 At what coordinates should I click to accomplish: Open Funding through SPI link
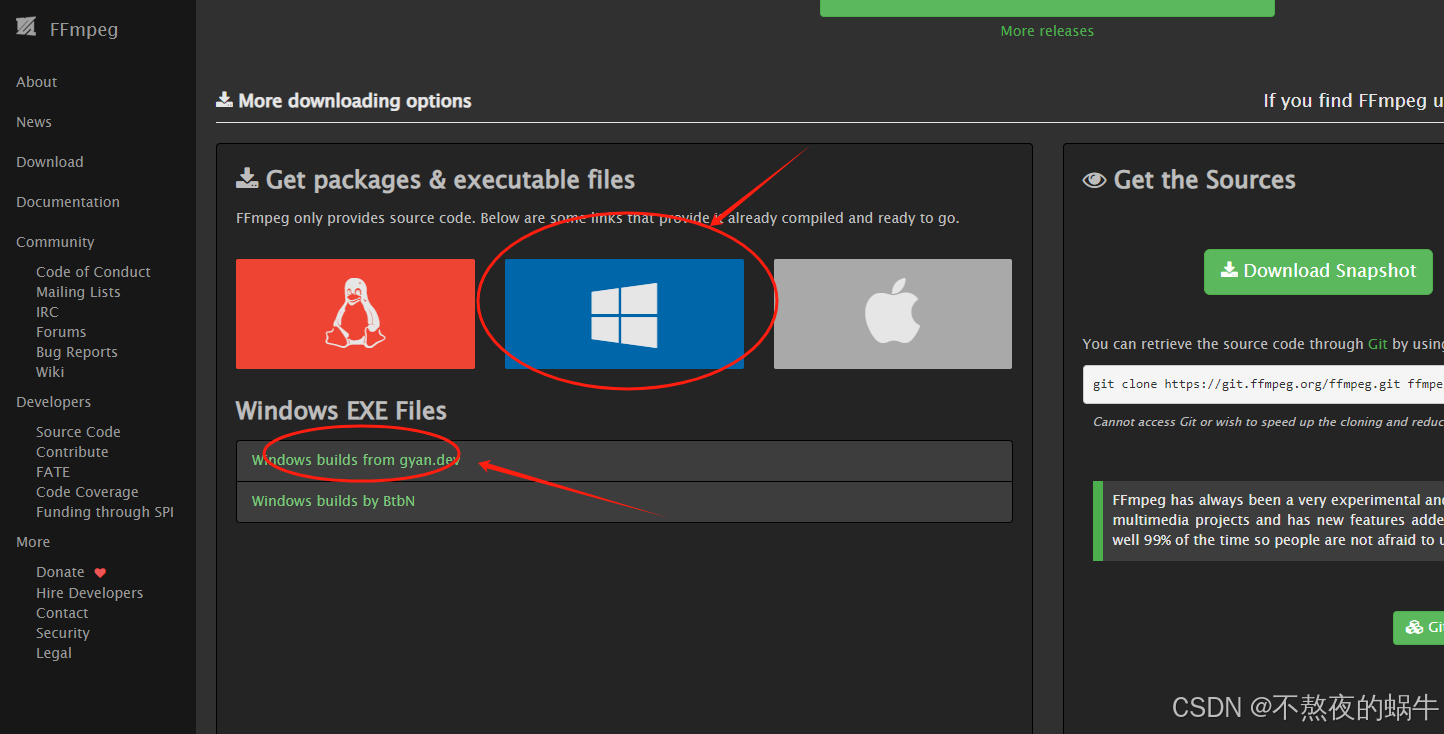(105, 512)
